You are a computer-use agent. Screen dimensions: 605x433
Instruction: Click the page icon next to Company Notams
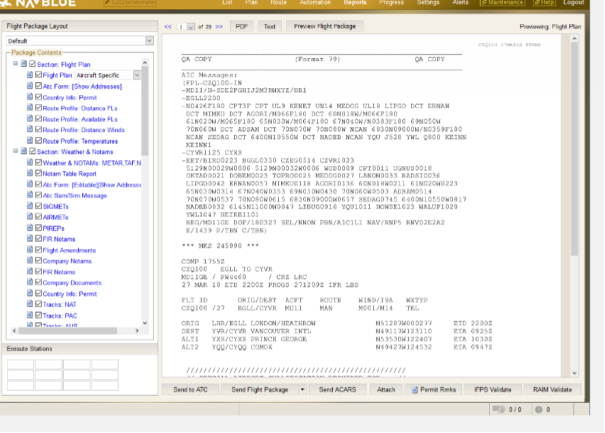tap(30, 260)
